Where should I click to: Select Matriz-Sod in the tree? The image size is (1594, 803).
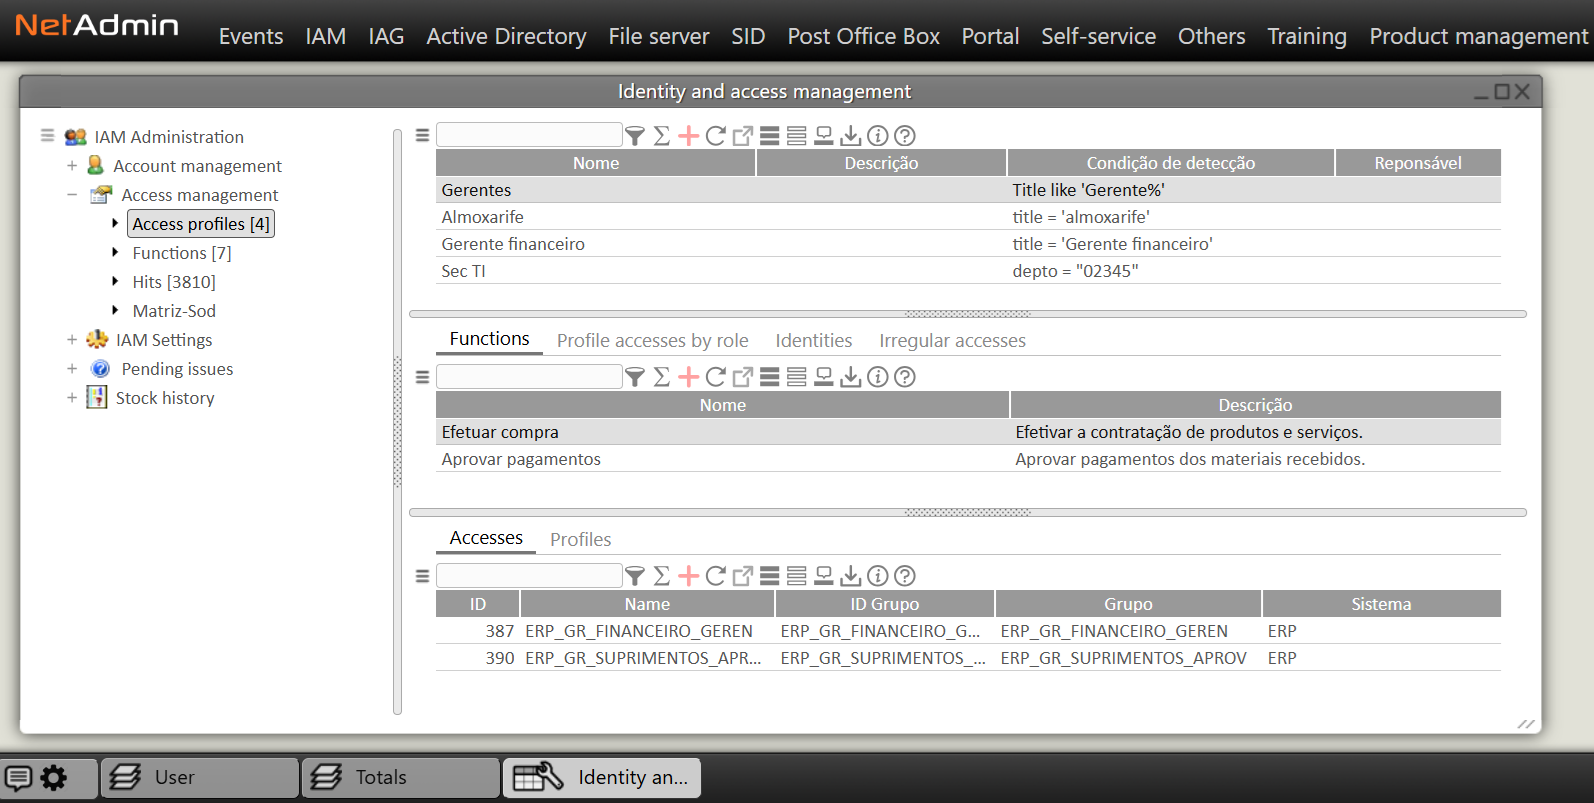tap(174, 311)
